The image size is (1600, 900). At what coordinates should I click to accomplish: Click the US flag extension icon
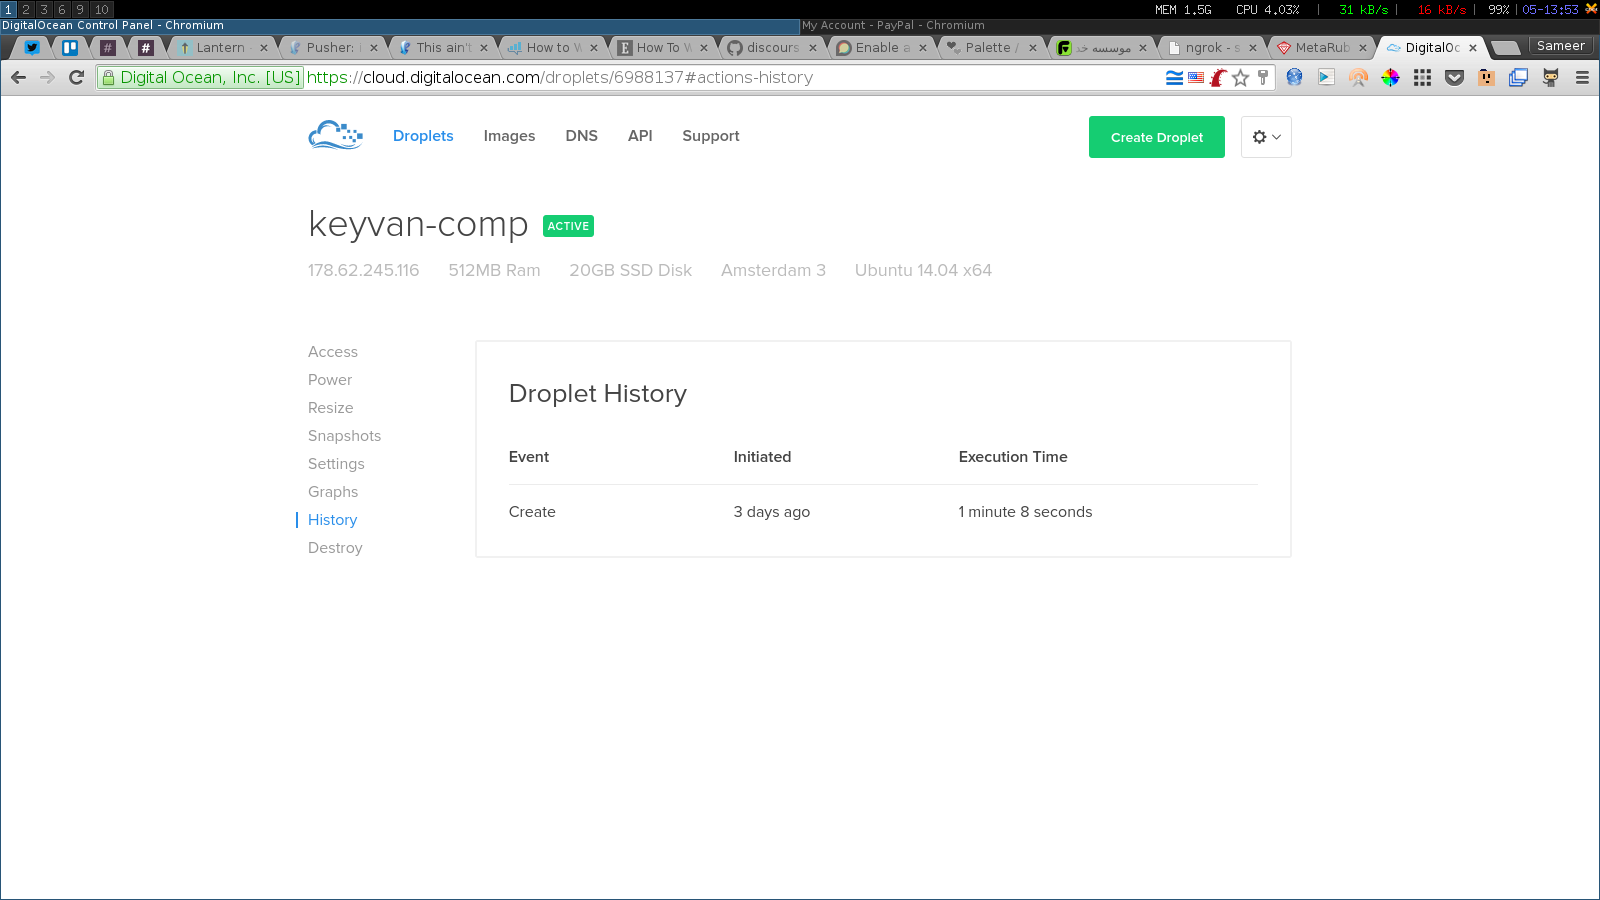tap(1196, 77)
